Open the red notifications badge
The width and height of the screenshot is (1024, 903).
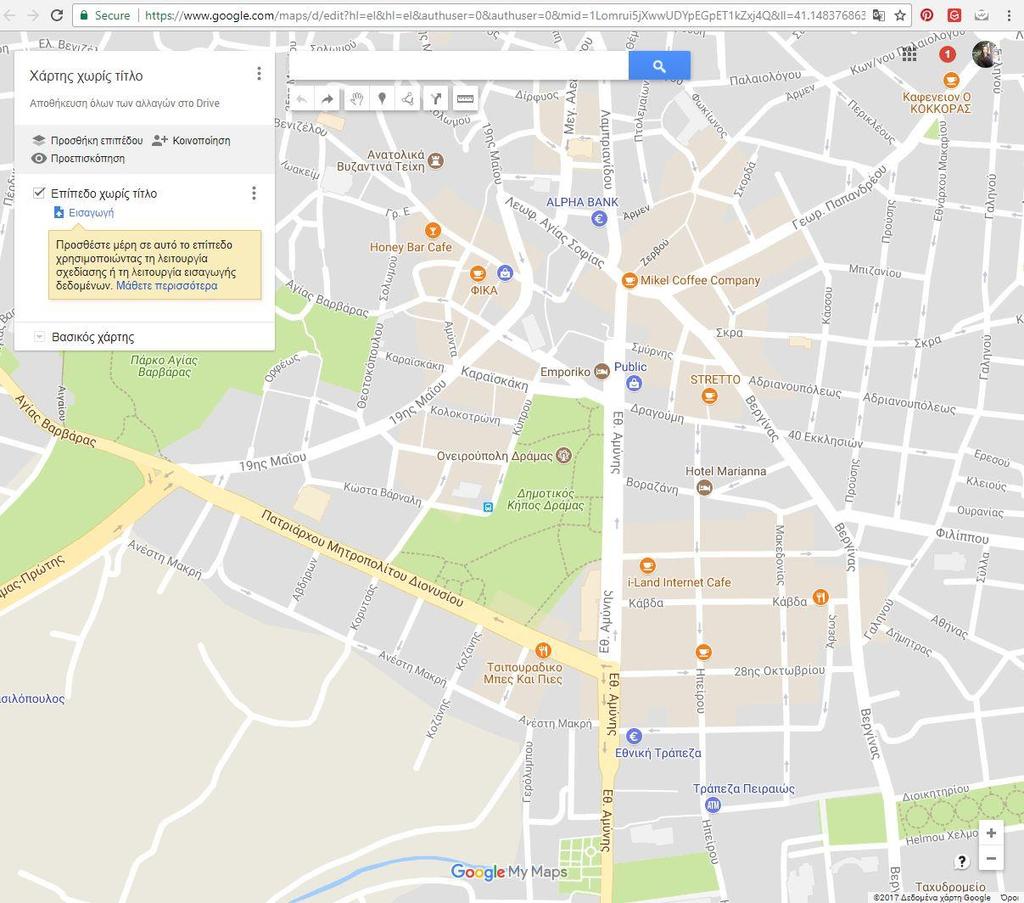pyautogui.click(x=947, y=55)
